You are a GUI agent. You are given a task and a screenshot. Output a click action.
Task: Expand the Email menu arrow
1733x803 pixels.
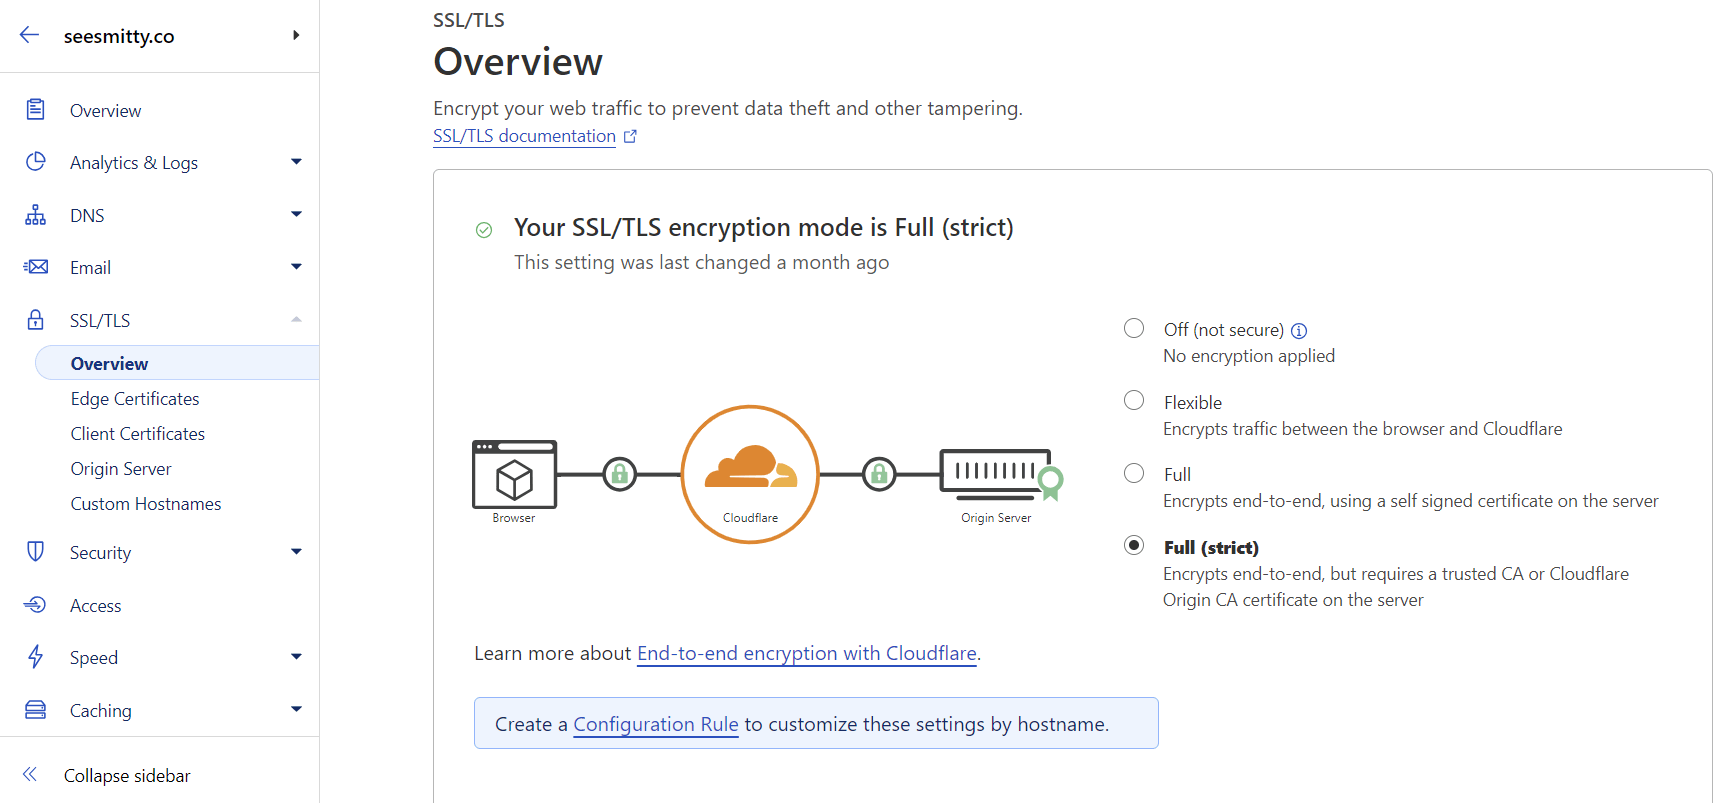pyautogui.click(x=296, y=266)
